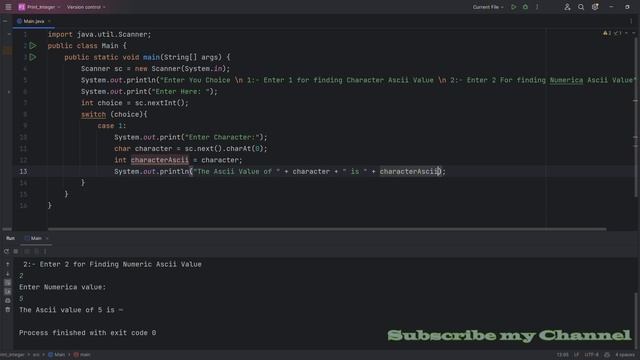Start debugging with the bug icon

[525, 7]
